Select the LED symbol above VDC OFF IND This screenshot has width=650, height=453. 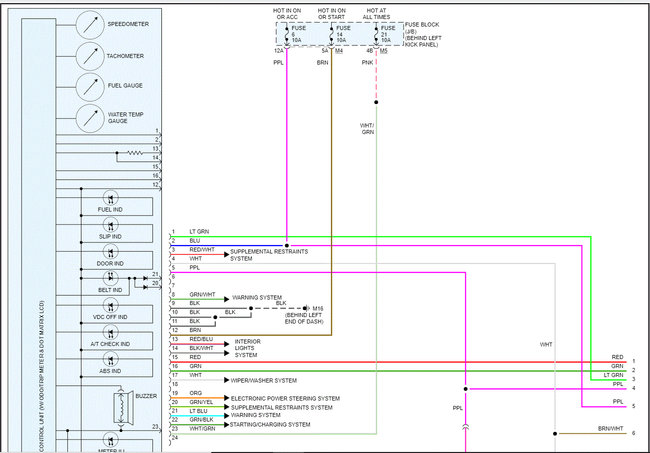pos(111,305)
